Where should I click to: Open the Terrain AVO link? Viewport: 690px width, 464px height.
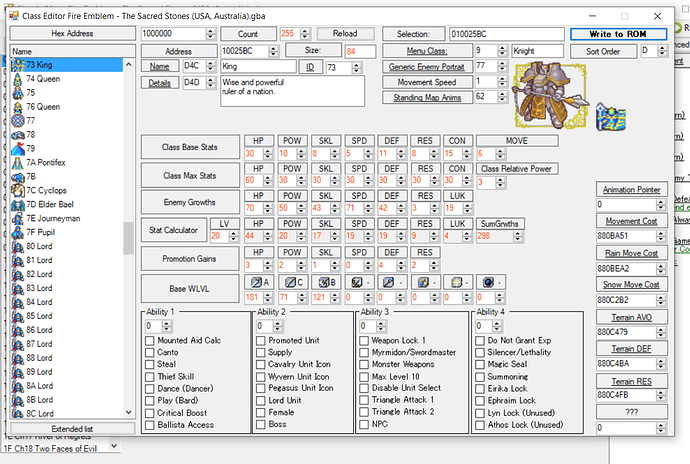pos(631,317)
